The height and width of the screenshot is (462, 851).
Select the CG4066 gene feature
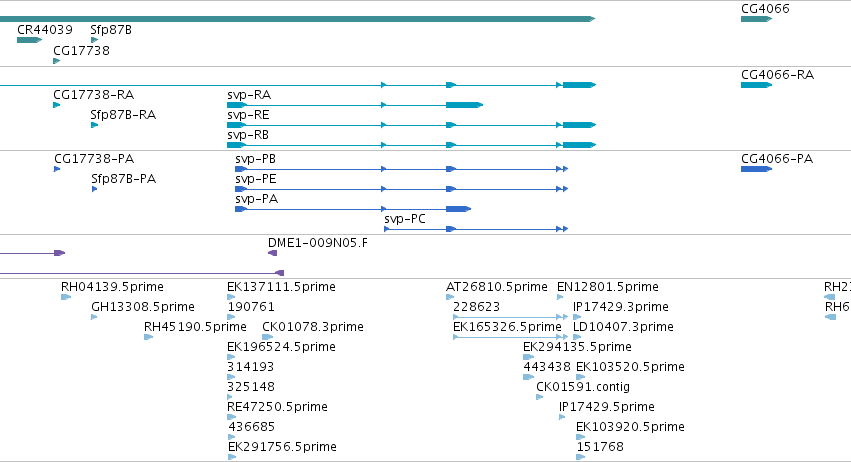pyautogui.click(x=756, y=19)
